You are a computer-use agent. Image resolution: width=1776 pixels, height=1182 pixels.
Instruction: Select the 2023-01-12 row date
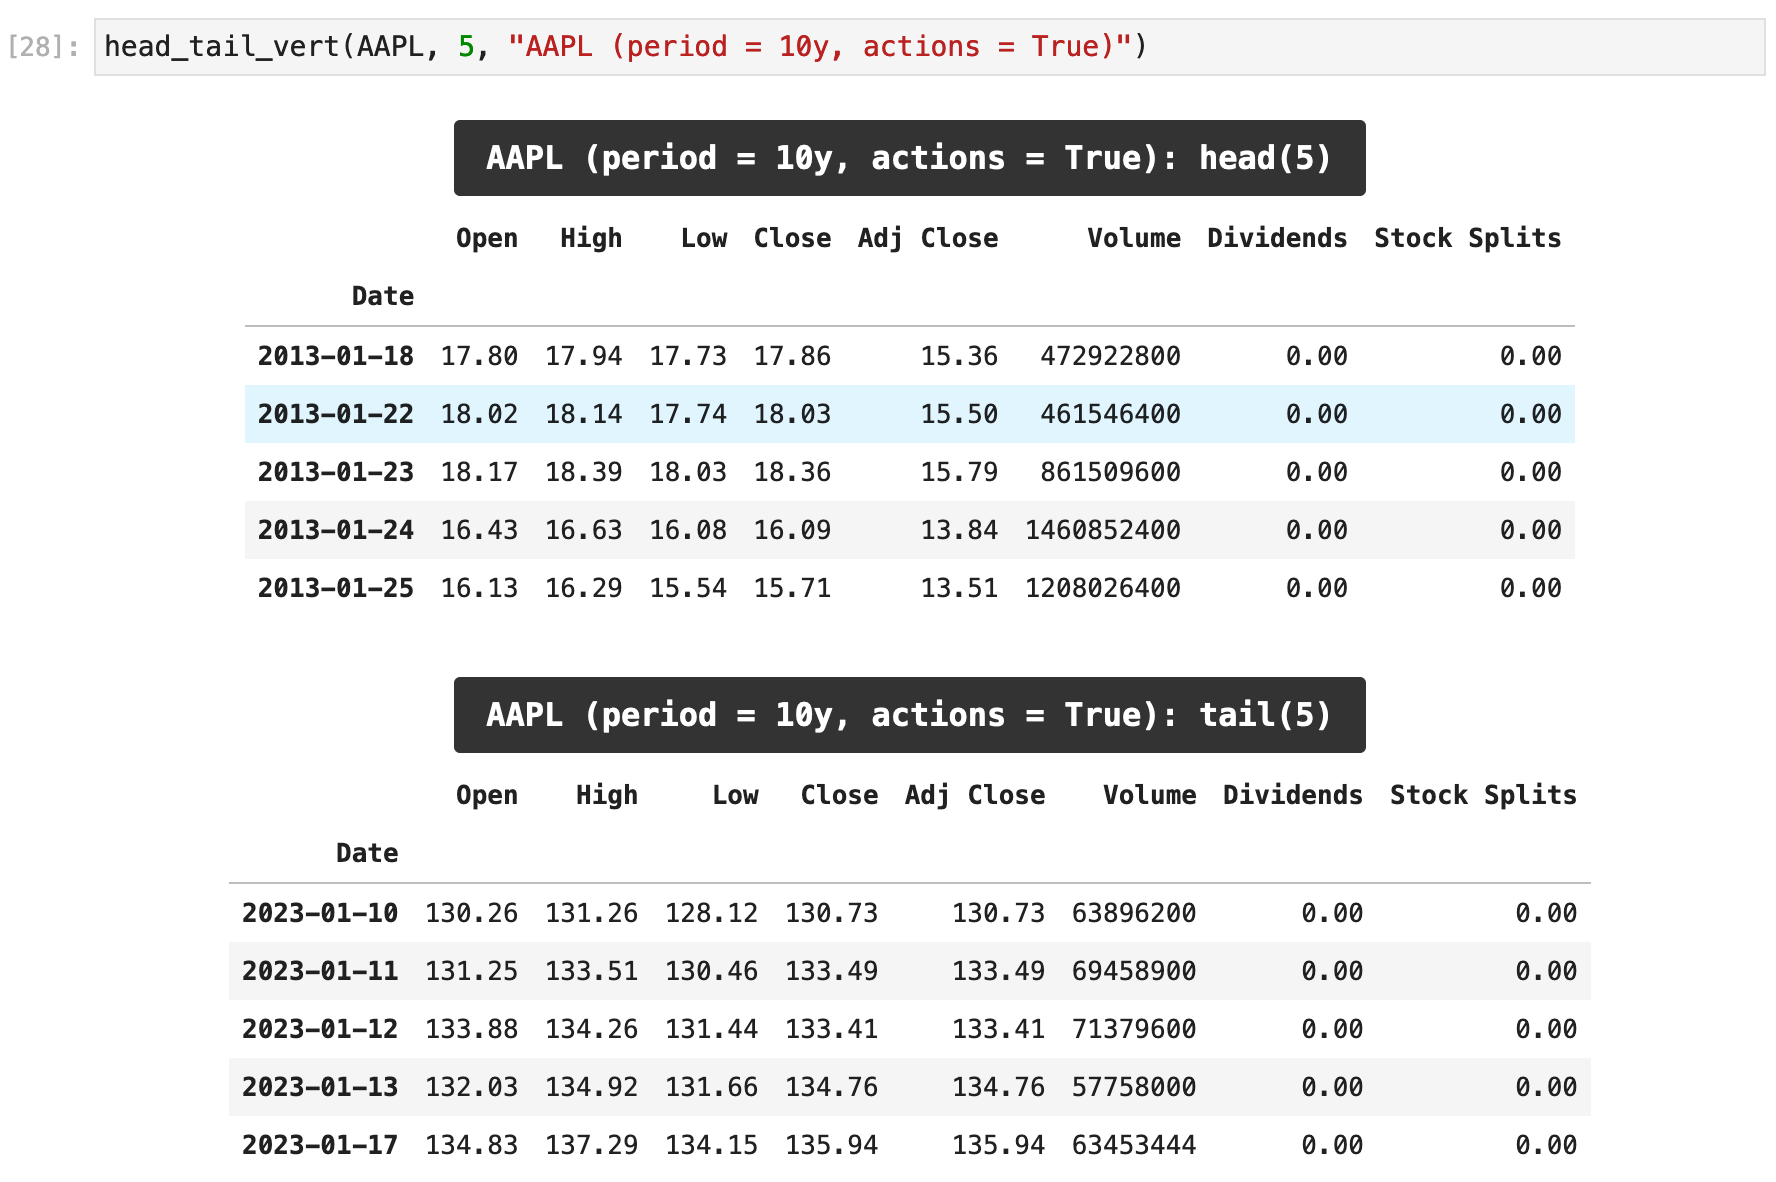[320, 1029]
